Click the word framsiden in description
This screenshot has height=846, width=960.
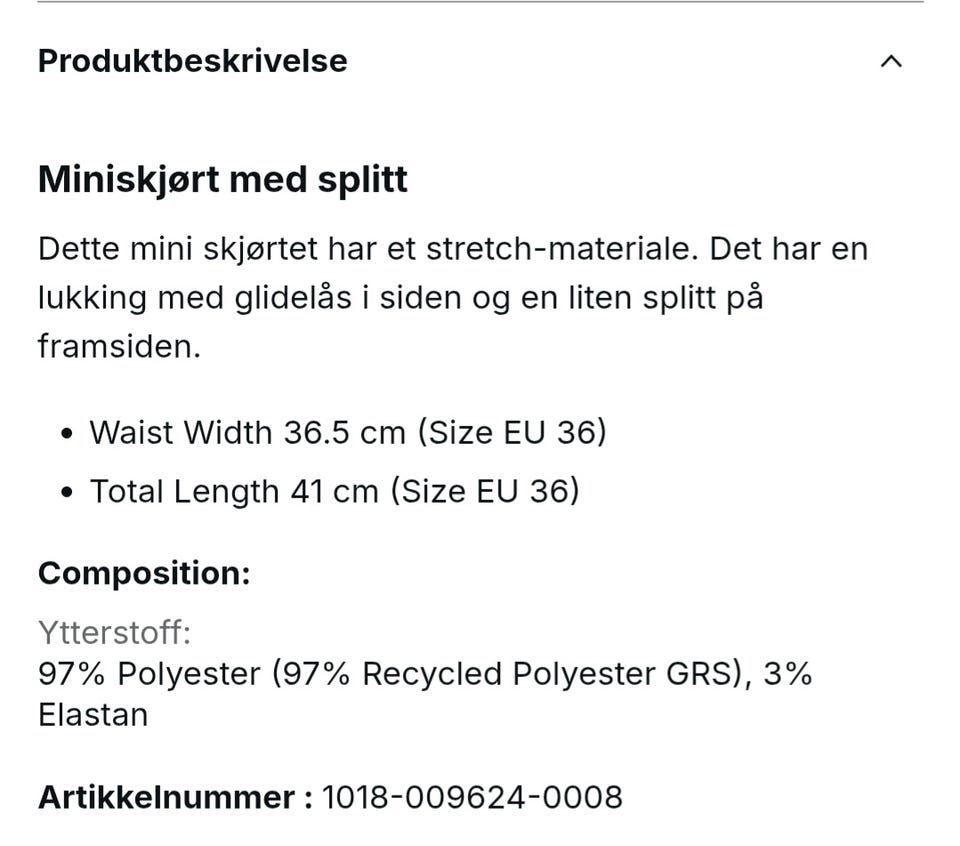119,346
